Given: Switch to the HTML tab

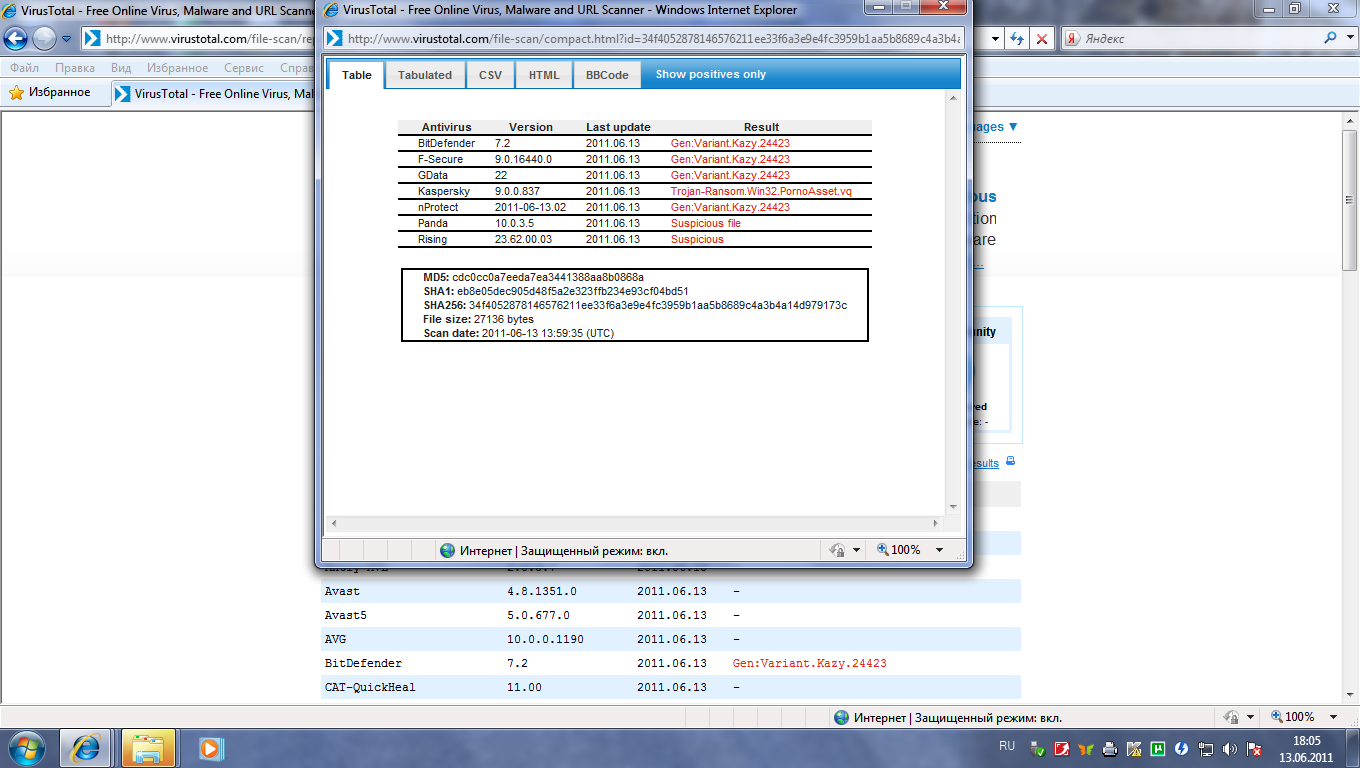Looking at the screenshot, I should coord(544,75).
